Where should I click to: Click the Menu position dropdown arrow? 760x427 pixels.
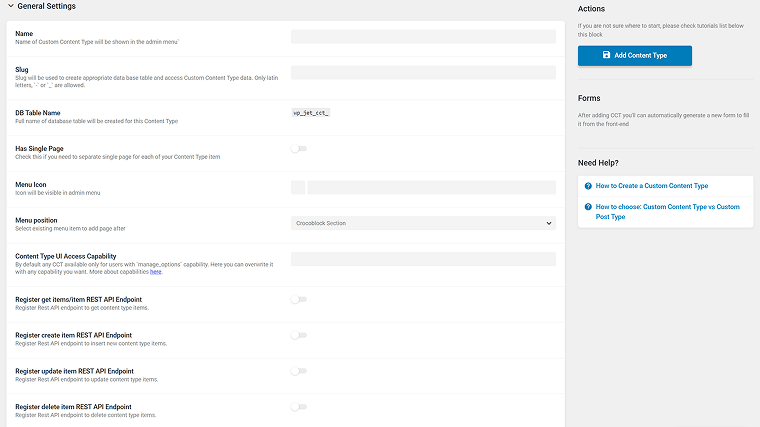pos(549,223)
